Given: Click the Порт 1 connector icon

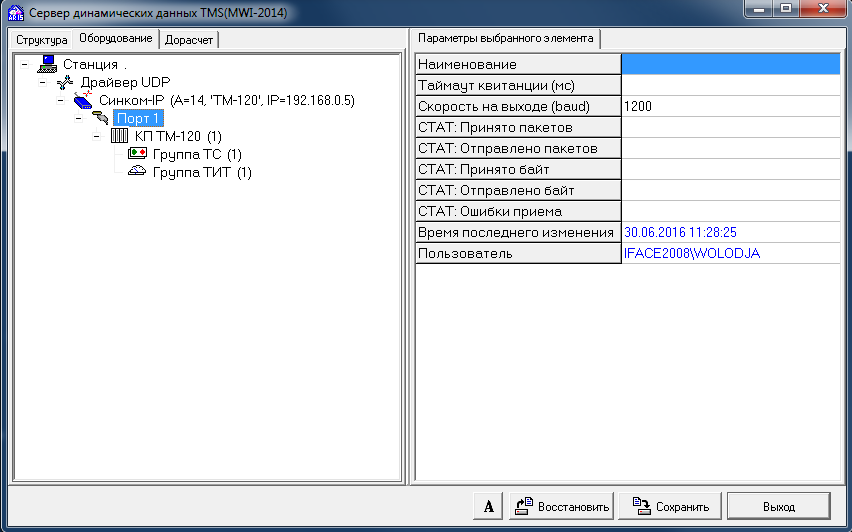Looking at the screenshot, I should (x=101, y=119).
